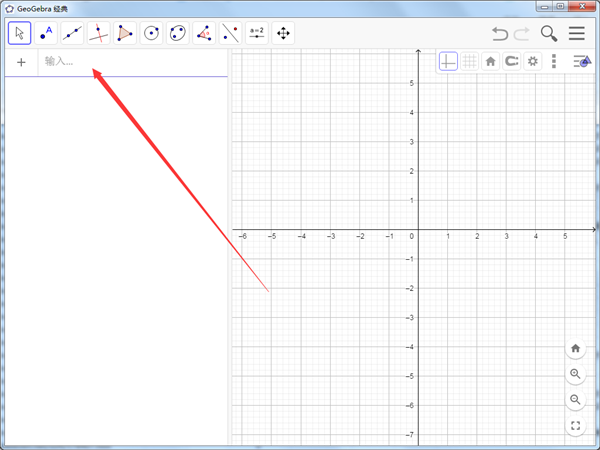Select the Ellipse conic tool

pos(178,33)
